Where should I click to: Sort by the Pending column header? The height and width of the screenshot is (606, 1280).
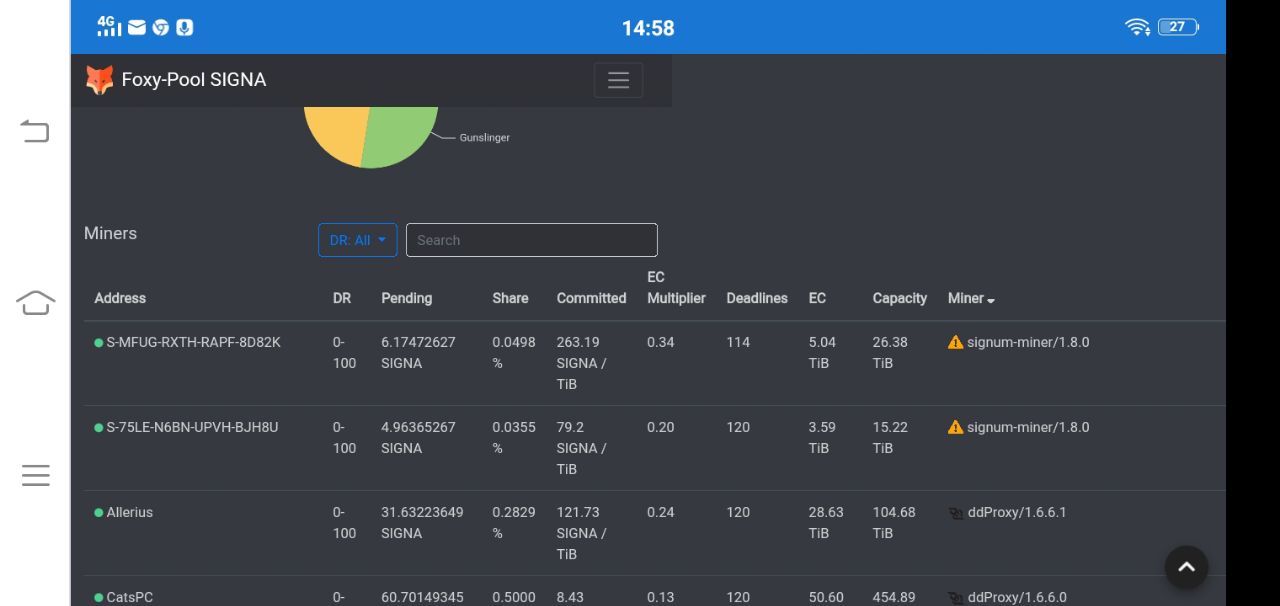coord(406,298)
